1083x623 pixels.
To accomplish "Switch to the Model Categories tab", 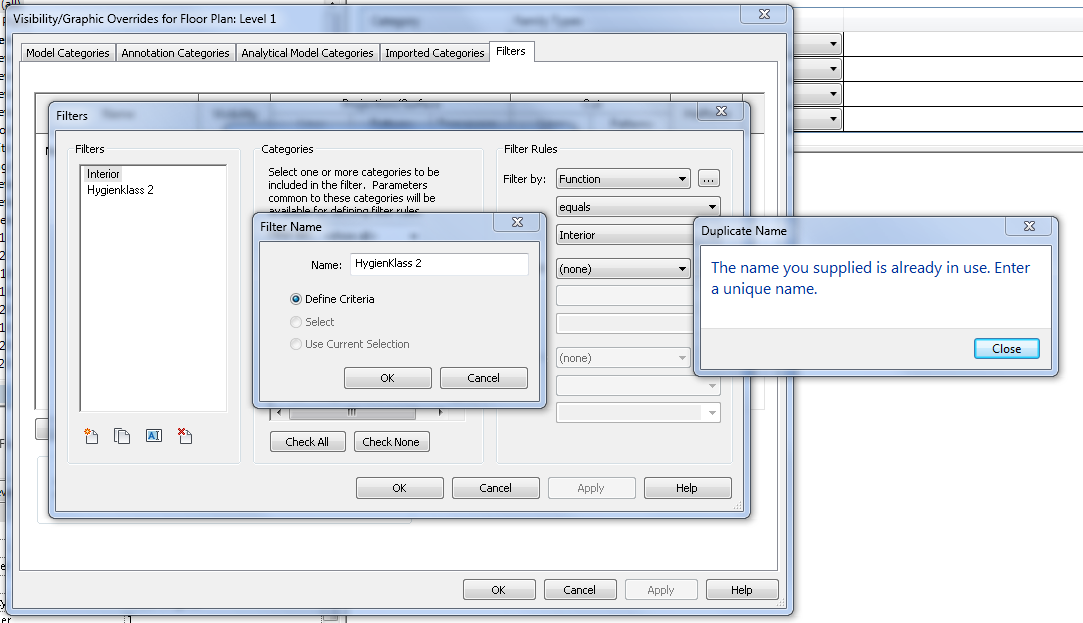I will 68,53.
